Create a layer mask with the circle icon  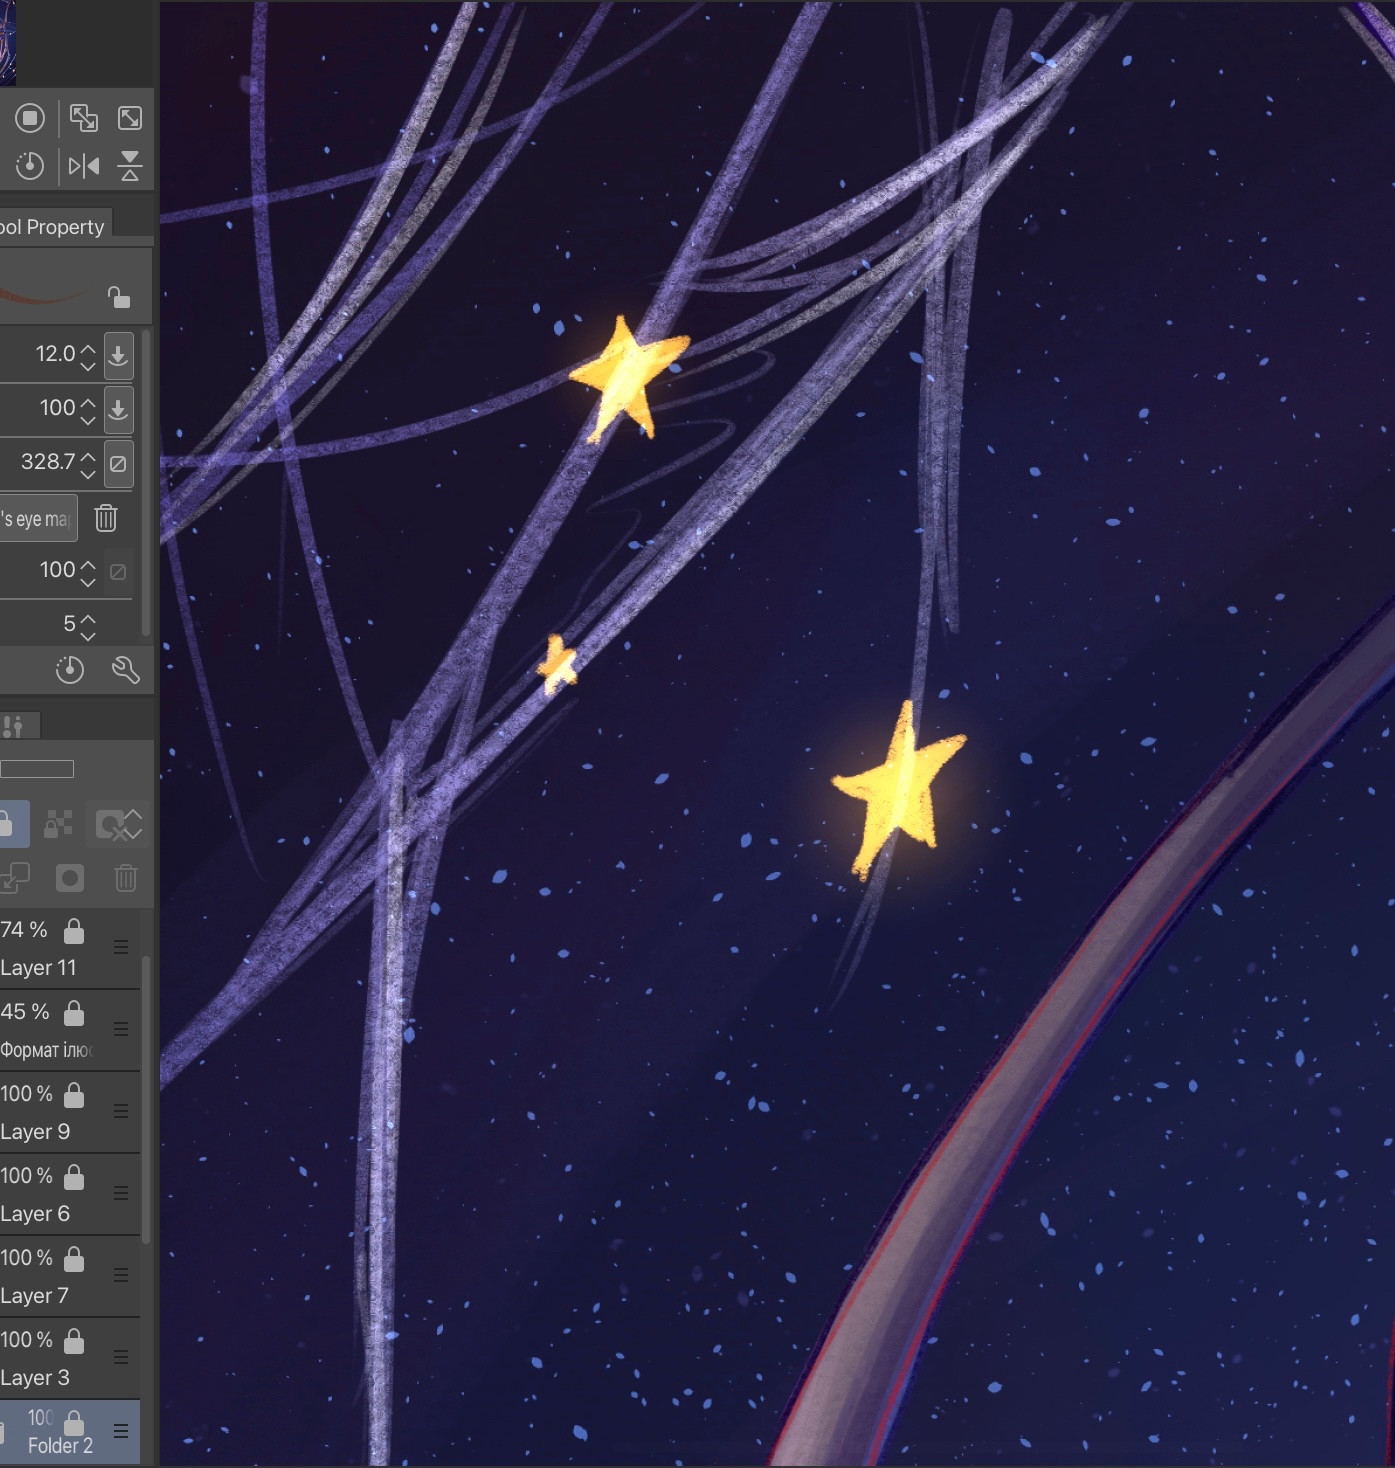click(x=70, y=878)
